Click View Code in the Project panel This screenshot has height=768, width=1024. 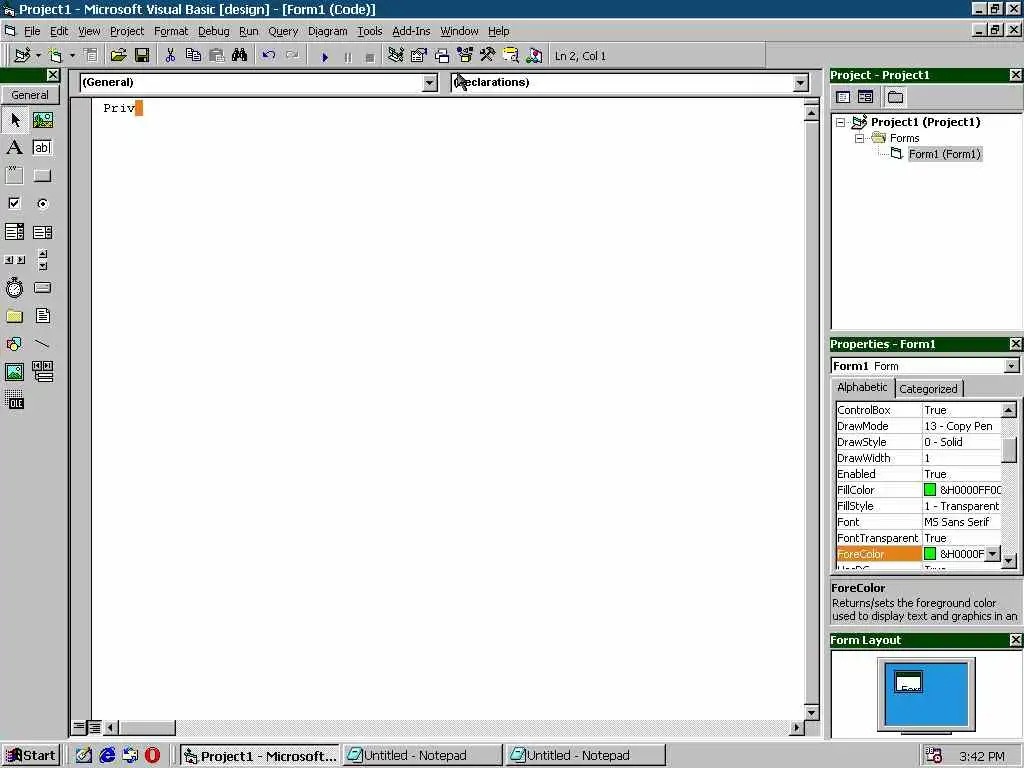point(843,97)
